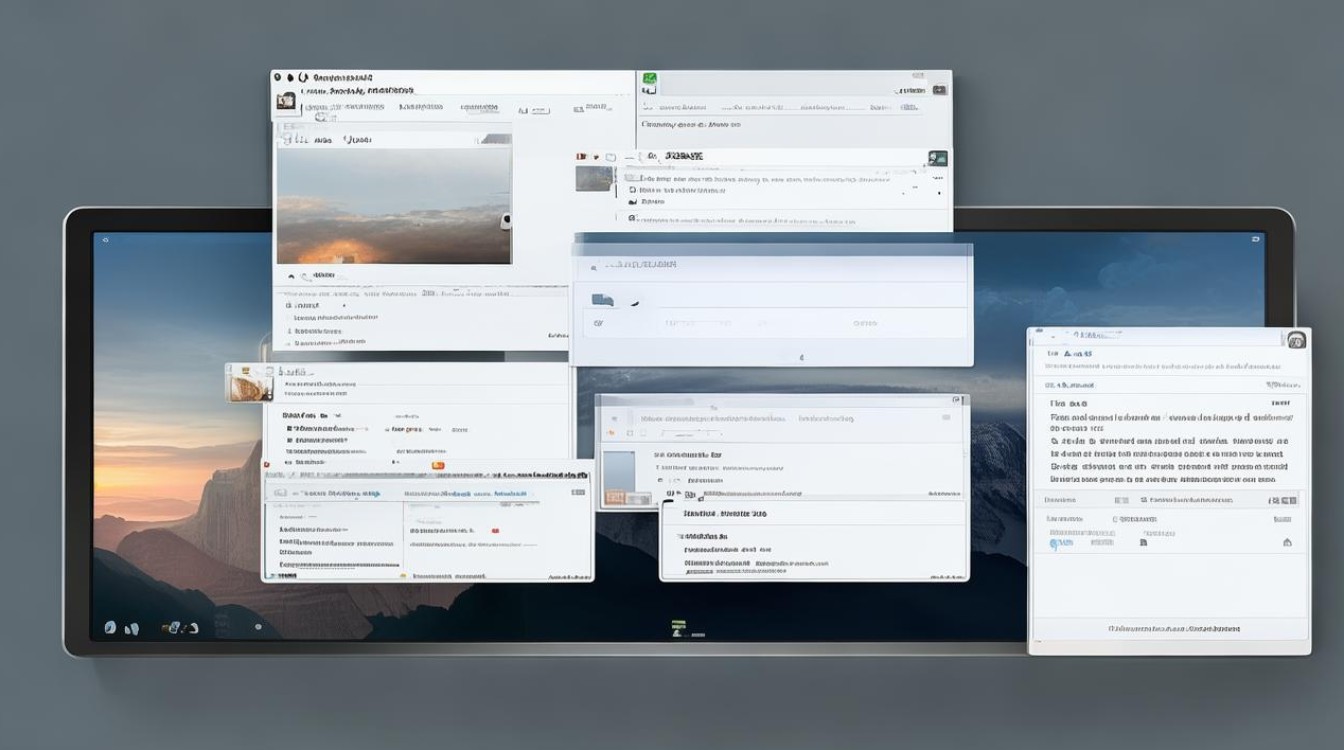This screenshot has height=750, width=1344.
Task: Click the magnifier search icon in translucent dialog
Action: pos(594,267)
